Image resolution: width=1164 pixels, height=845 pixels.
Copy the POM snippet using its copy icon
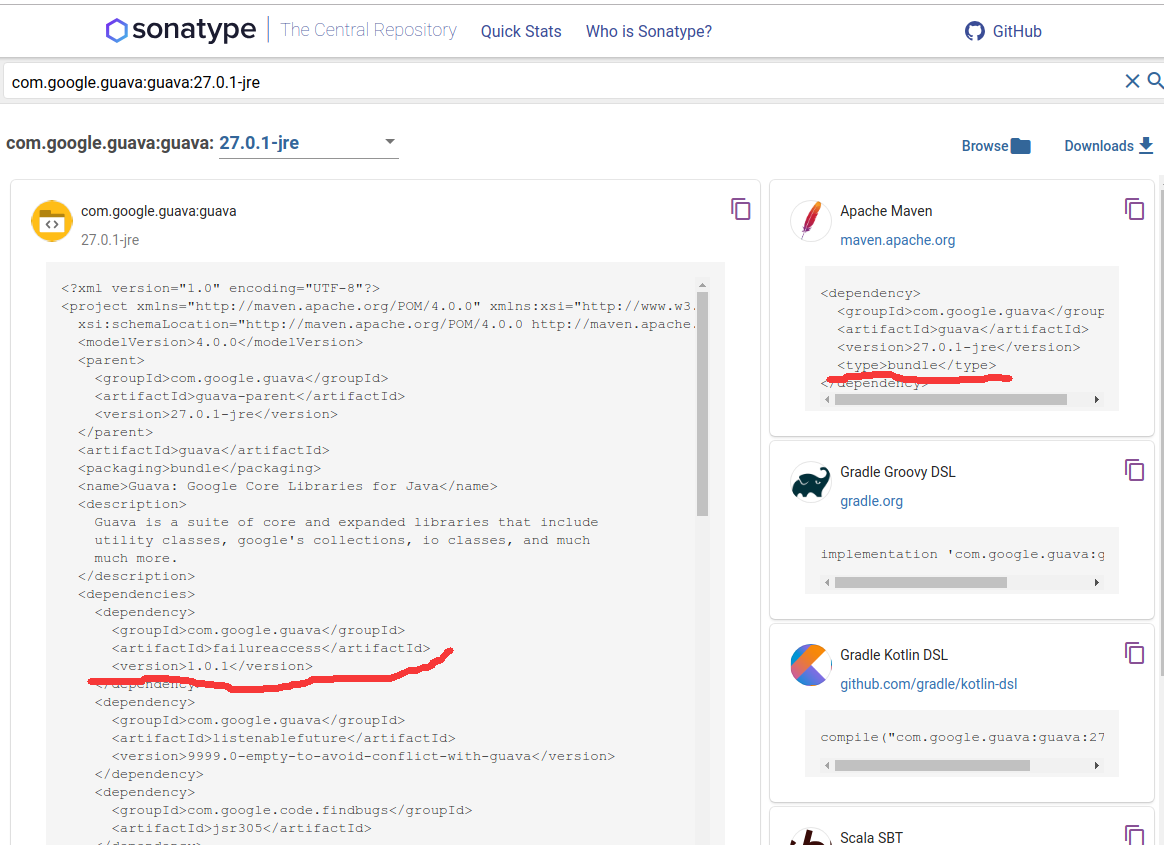click(741, 209)
